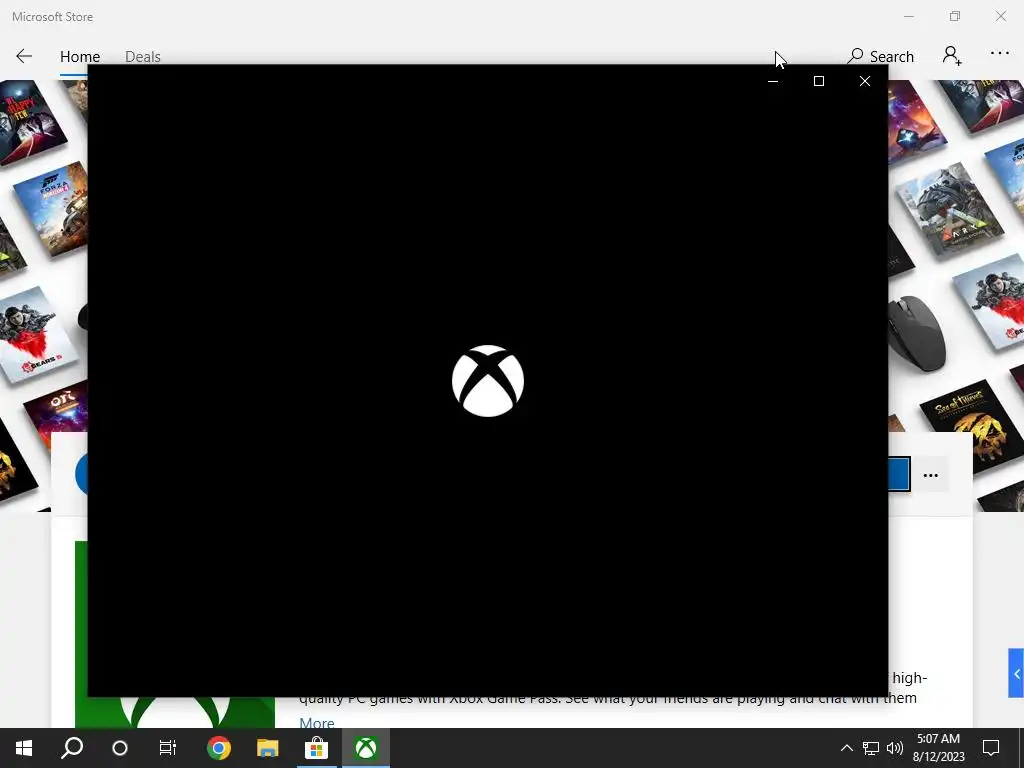
Task: Close the Microsoft Store window
Action: coord(1000,16)
